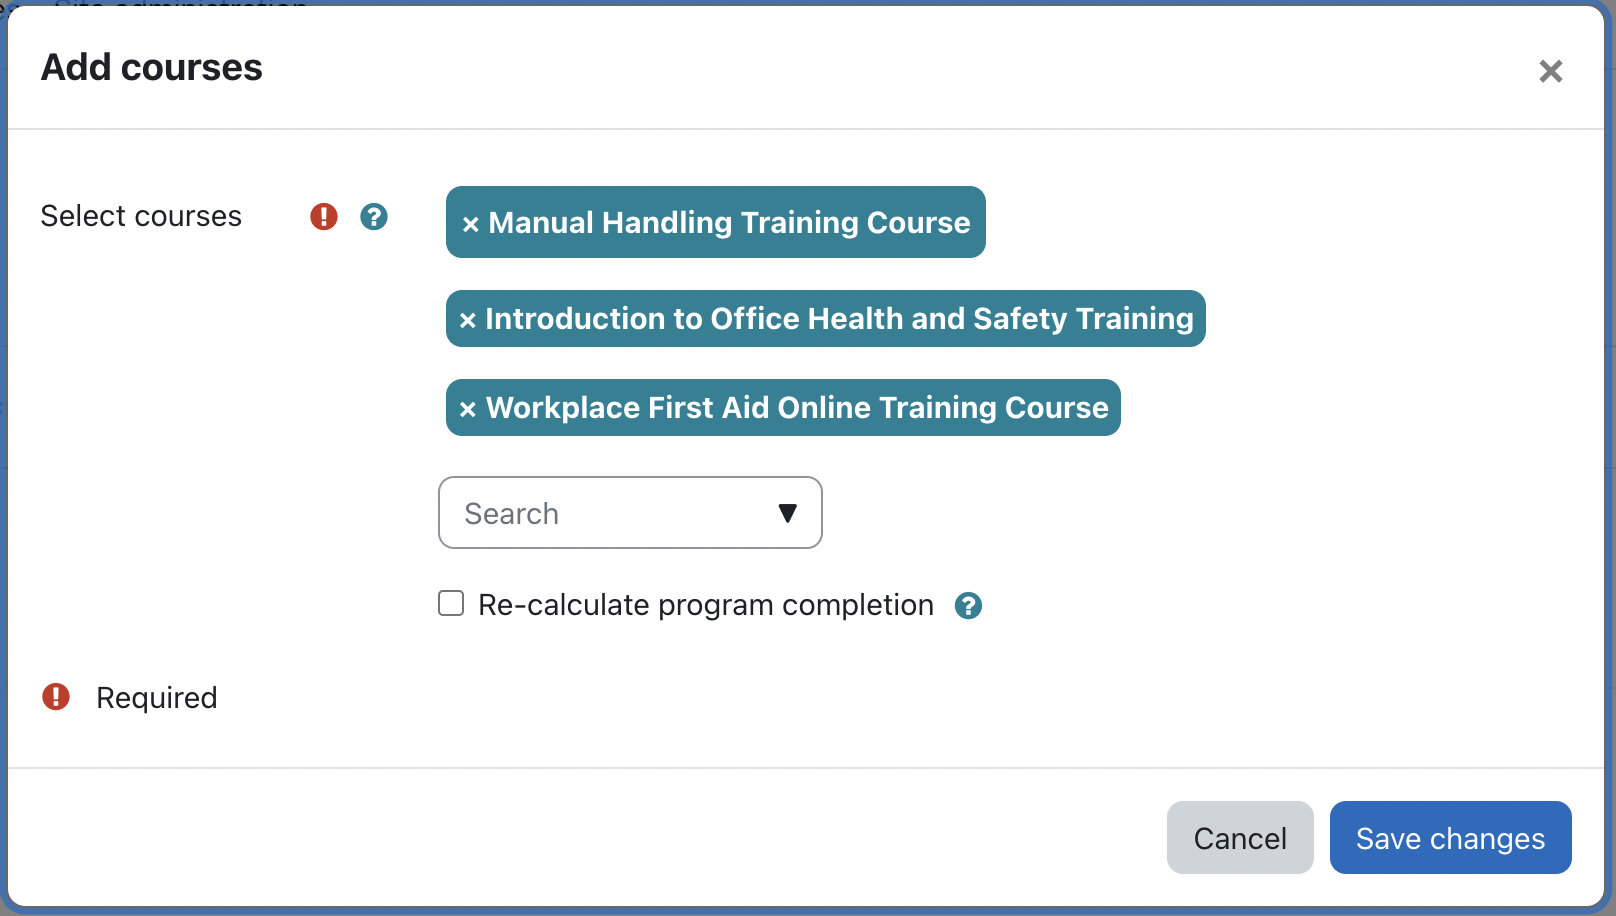The width and height of the screenshot is (1616, 916).
Task: Select the Workplace First Aid Online Training Course tag label
Action: click(797, 408)
